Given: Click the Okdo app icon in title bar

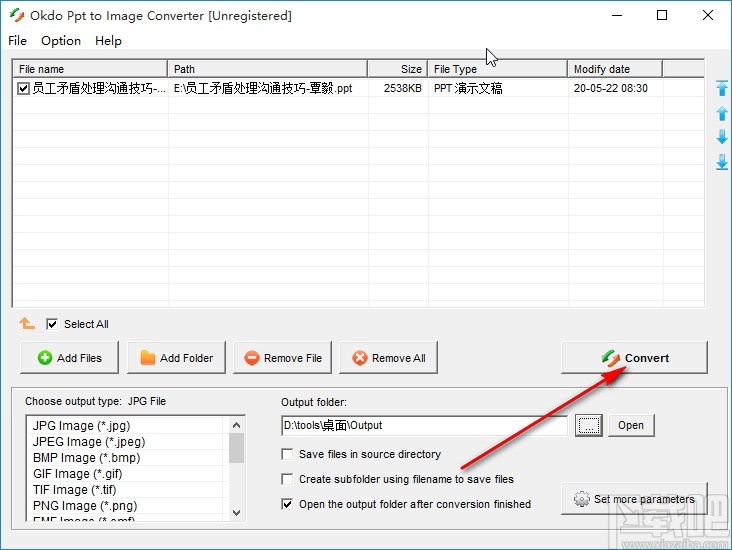Looking at the screenshot, I should click(17, 15).
